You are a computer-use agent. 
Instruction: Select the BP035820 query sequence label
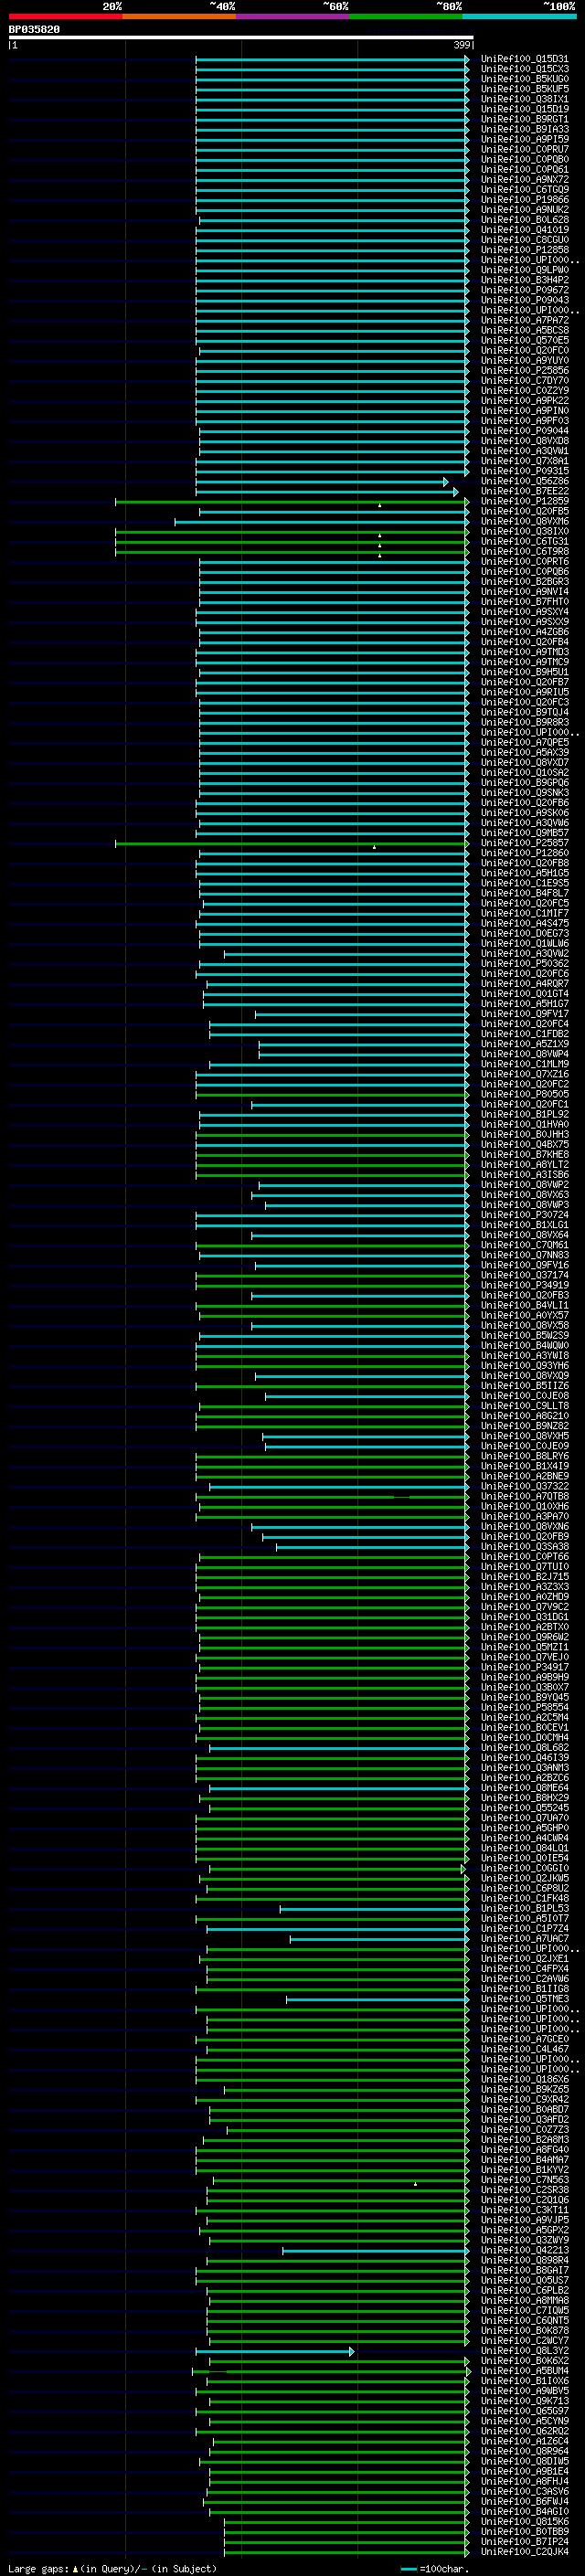click(x=34, y=30)
